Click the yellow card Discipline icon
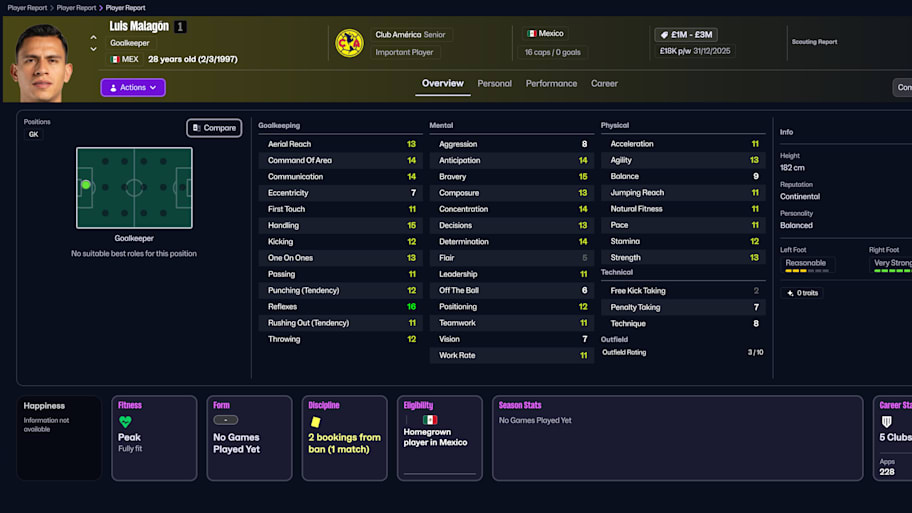The width and height of the screenshot is (912, 513). click(315, 422)
